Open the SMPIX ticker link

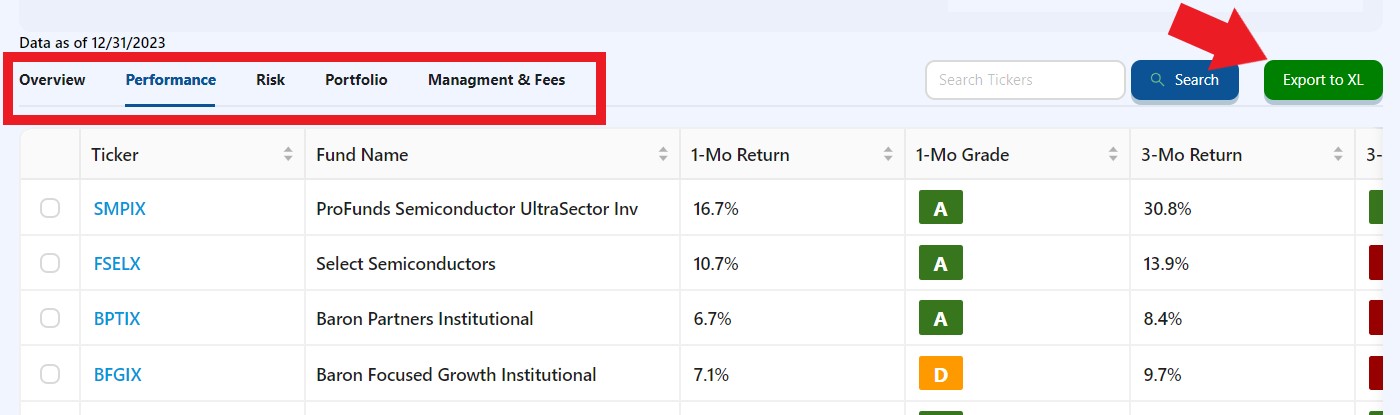120,209
